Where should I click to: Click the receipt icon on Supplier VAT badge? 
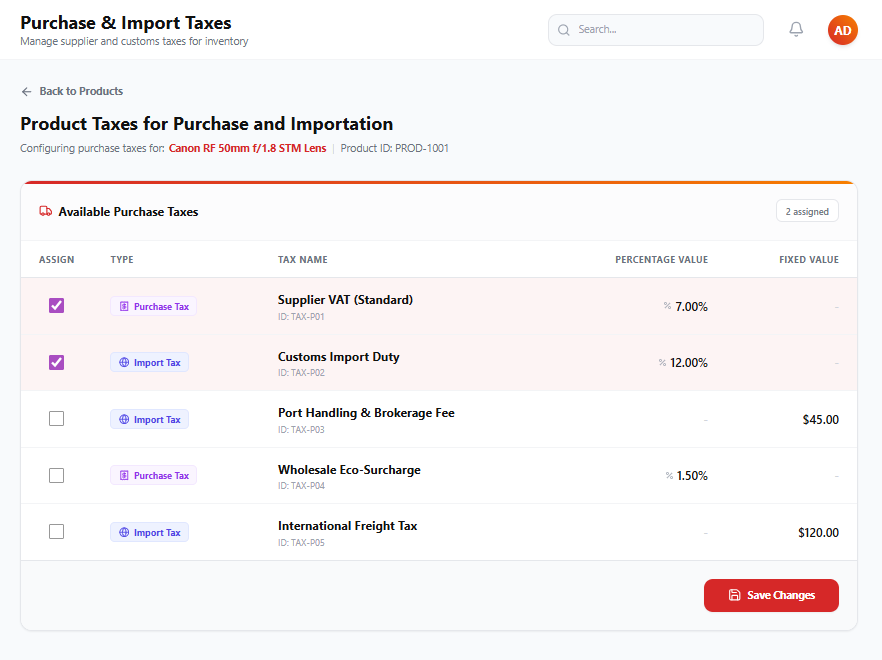pos(124,306)
